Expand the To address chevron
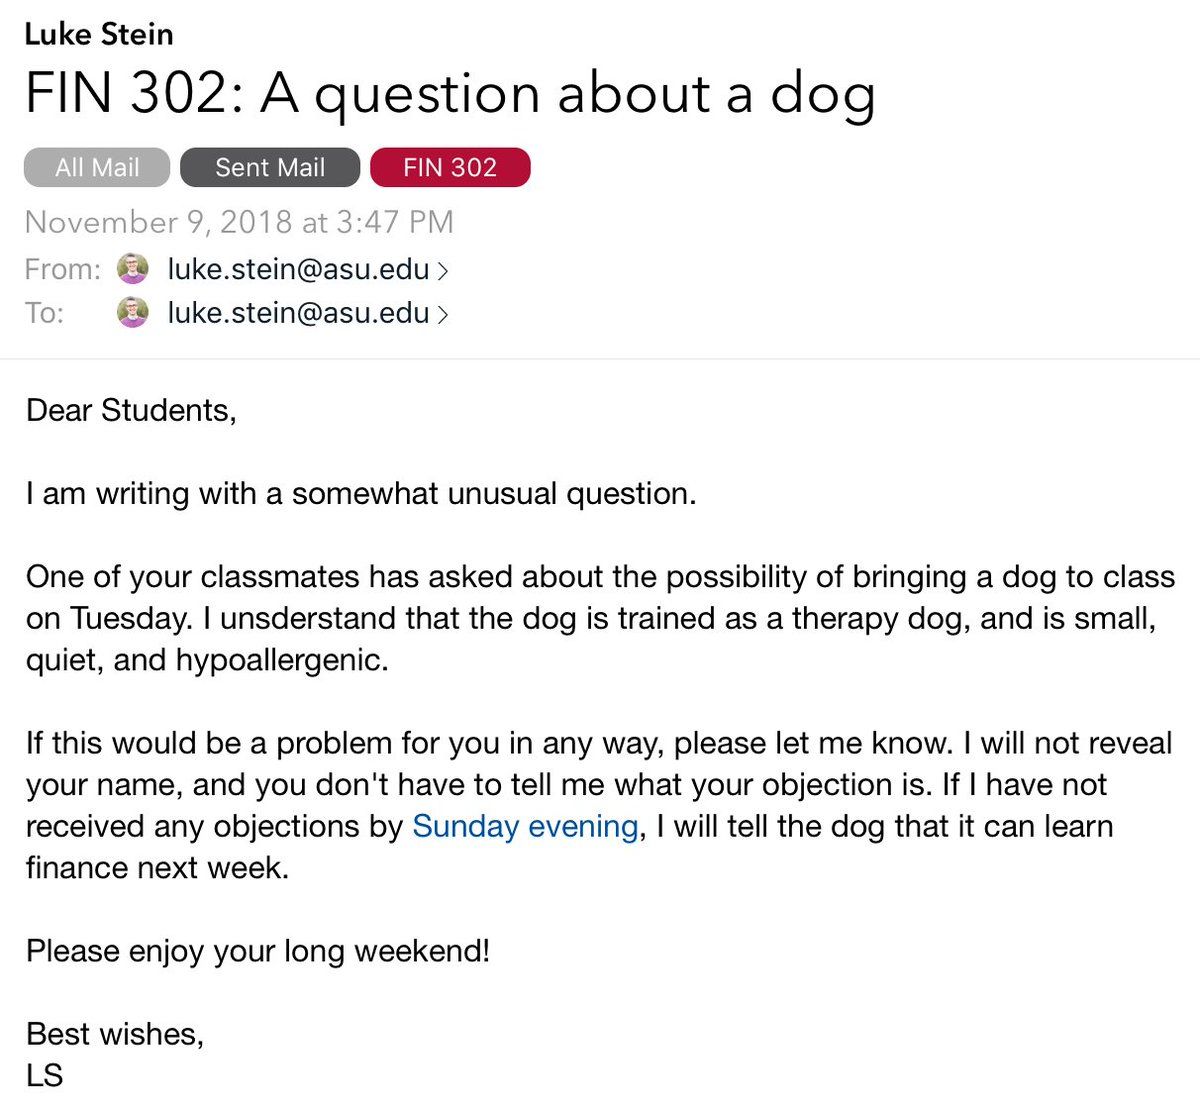Screen dimensions: 1200x1109 [443, 315]
